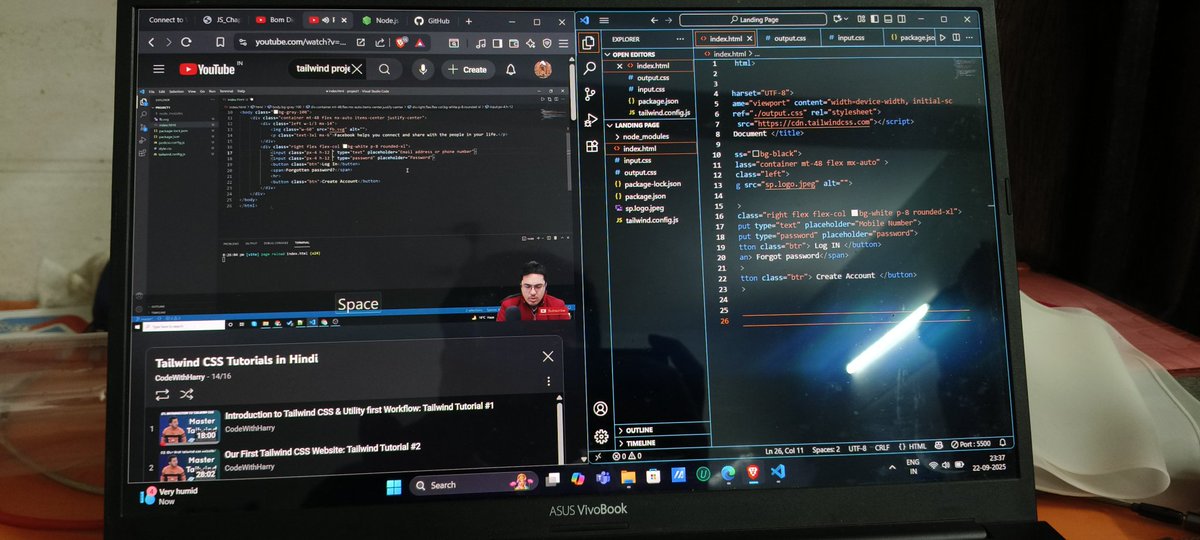Image resolution: width=1200 pixels, height=540 pixels.
Task: Open sp.logo.jpeg in the Explorer
Action: pos(644,207)
